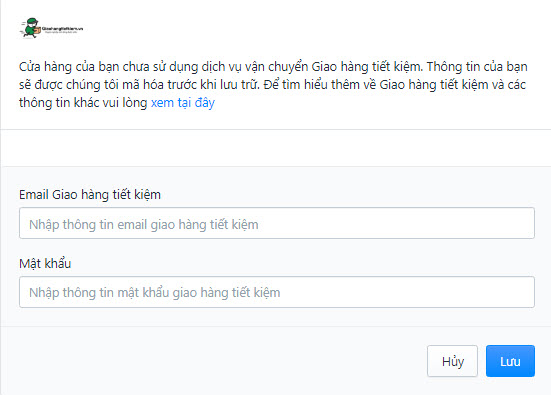
Task: Save credentials with the Lưu button
Action: tap(510, 361)
